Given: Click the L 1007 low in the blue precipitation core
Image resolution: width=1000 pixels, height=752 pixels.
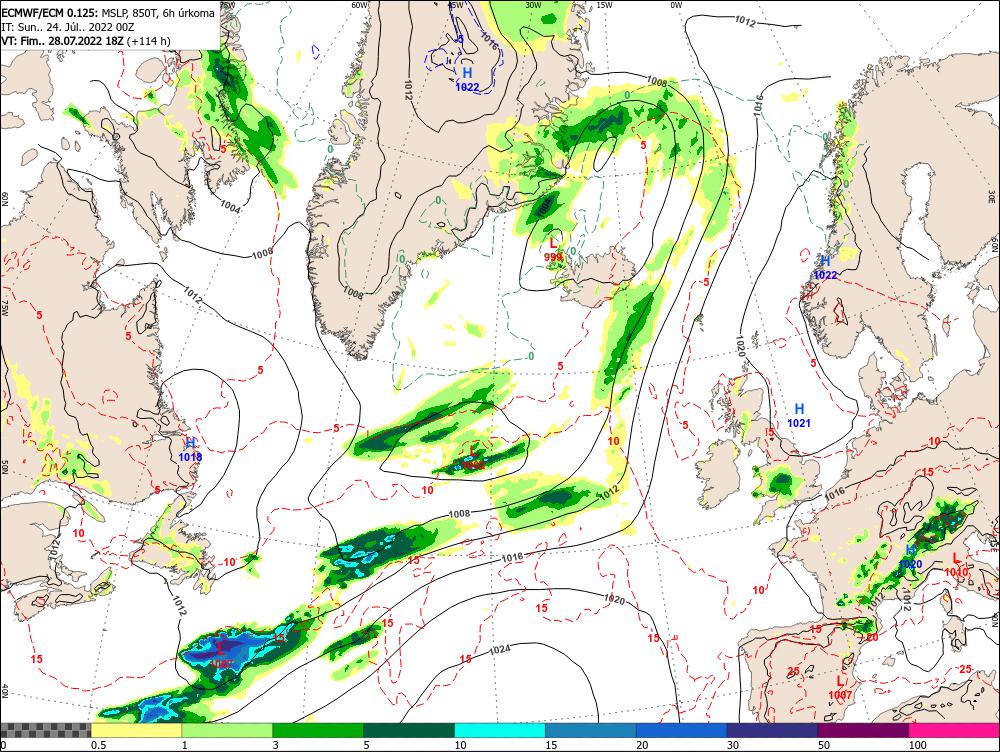Looking at the screenshot, I should pos(221,657).
